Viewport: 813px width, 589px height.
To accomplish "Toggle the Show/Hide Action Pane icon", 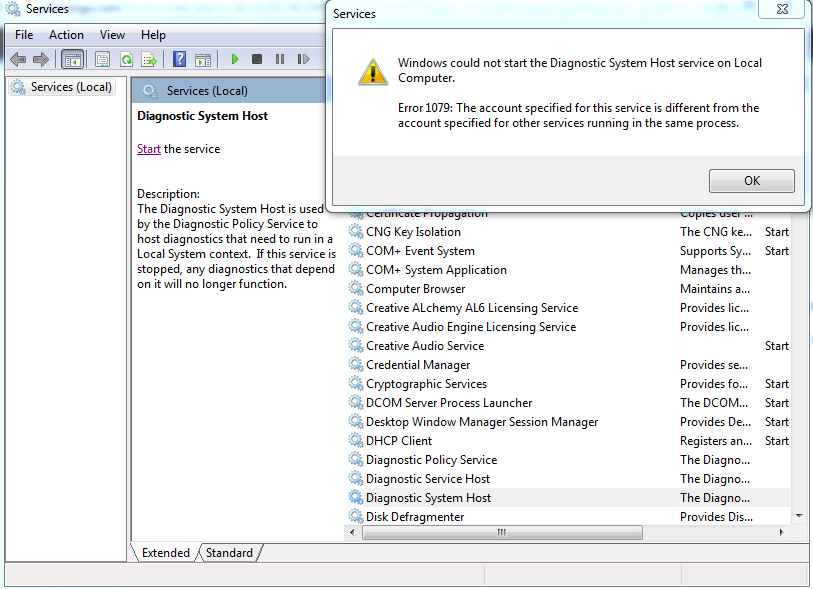I will click(x=203, y=60).
